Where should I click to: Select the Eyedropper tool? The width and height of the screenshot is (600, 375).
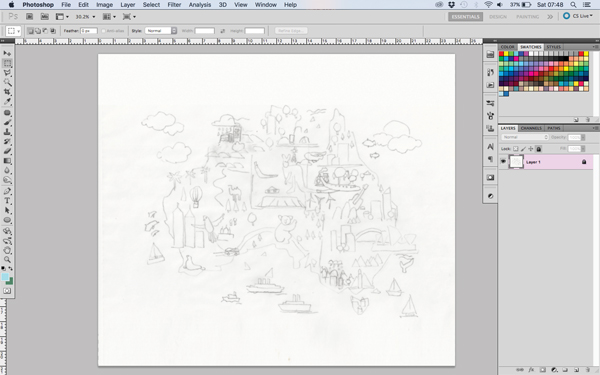7,101
